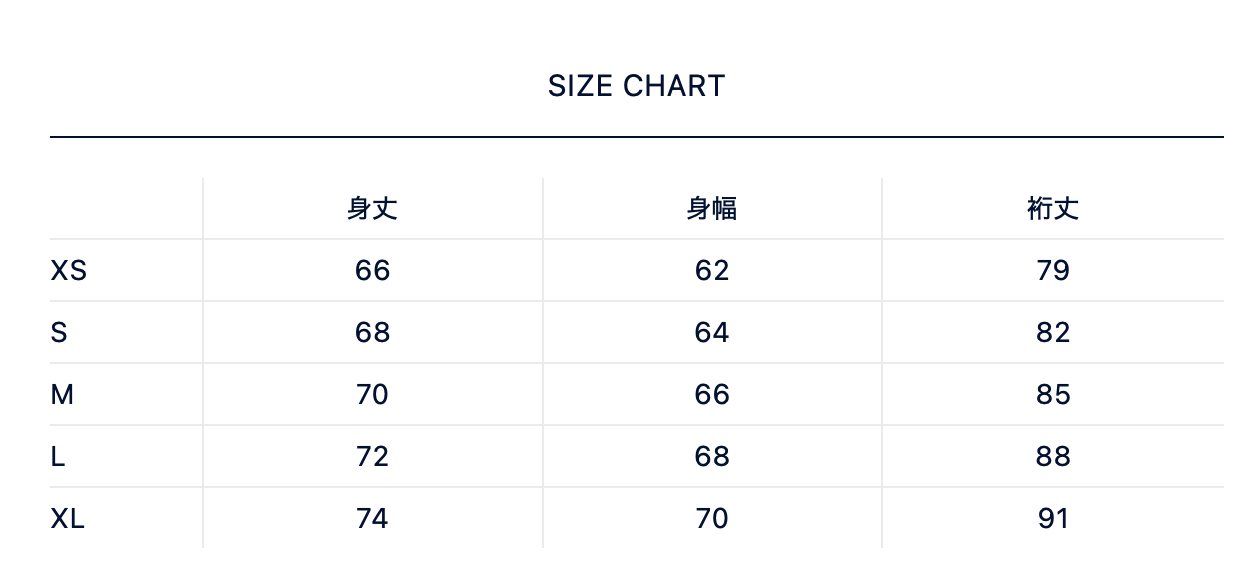Image resolution: width=1260 pixels, height=568 pixels.
Task: Click the XS size row label
Action: click(x=68, y=271)
